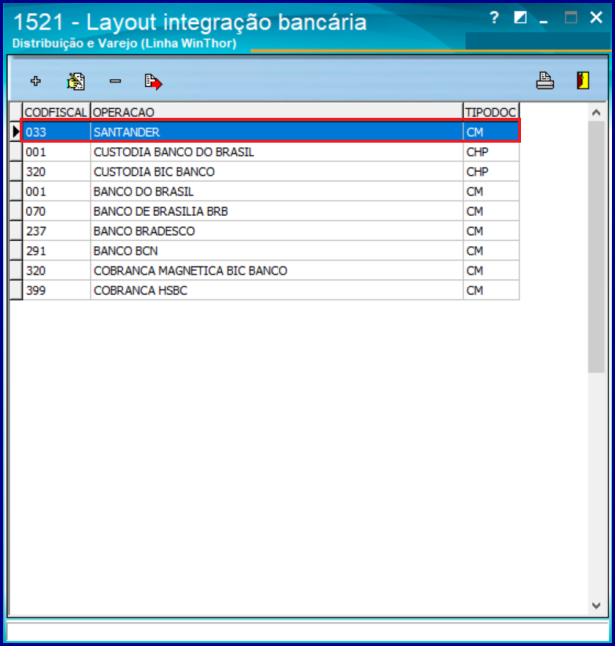Click the CM cell of SANTANDER row
This screenshot has height=646, width=615.
pyautogui.click(x=491, y=132)
